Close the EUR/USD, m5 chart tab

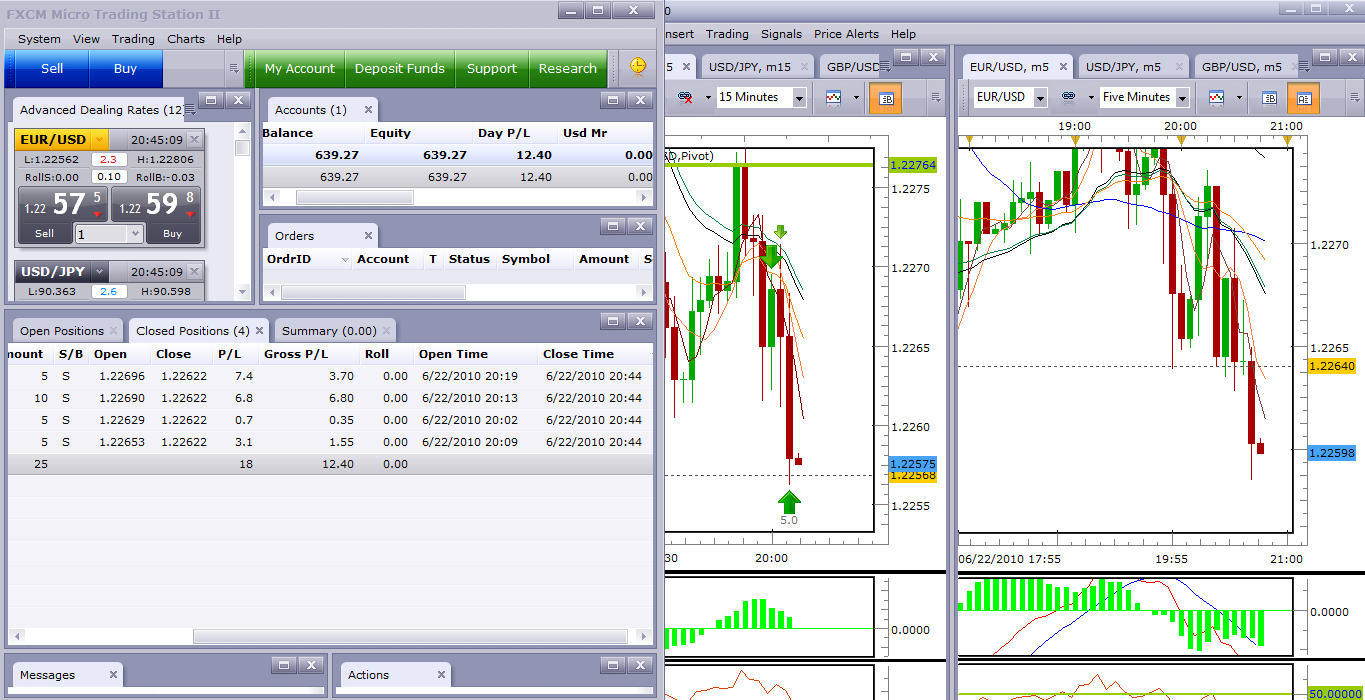point(1063,67)
